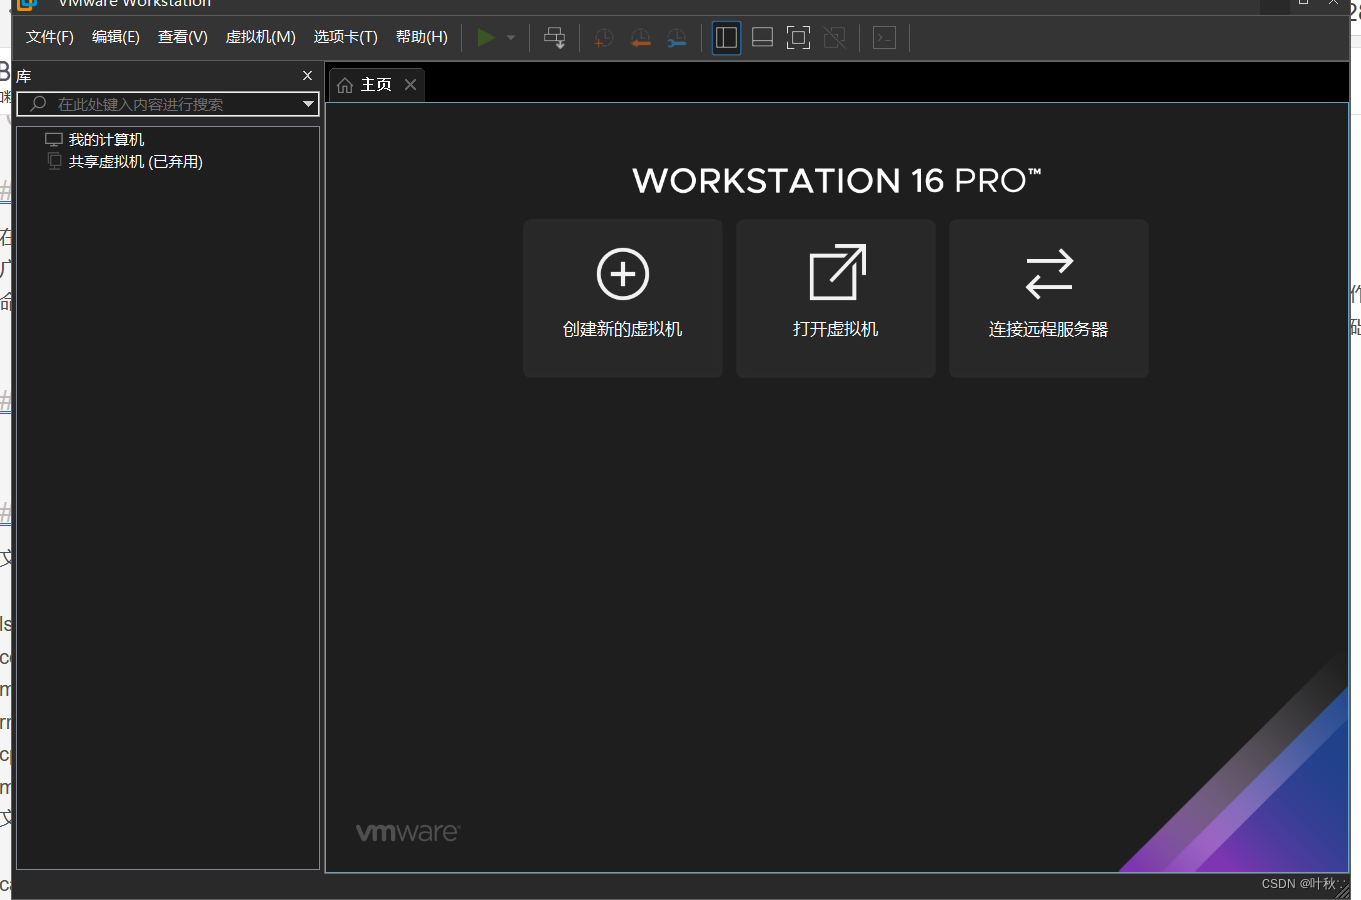Toggle the thumbnail bar view icon

[x=762, y=38]
